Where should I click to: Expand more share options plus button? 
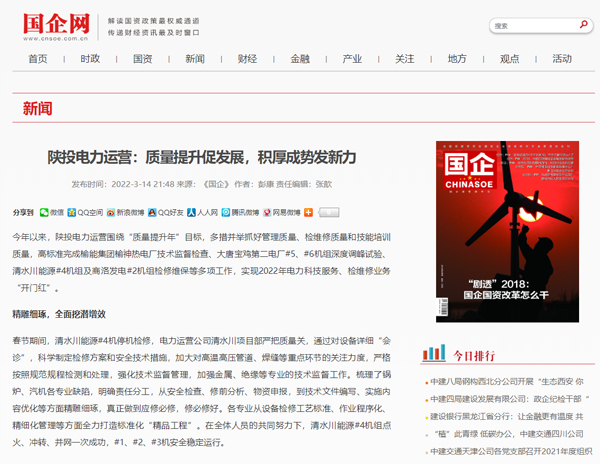309,212
